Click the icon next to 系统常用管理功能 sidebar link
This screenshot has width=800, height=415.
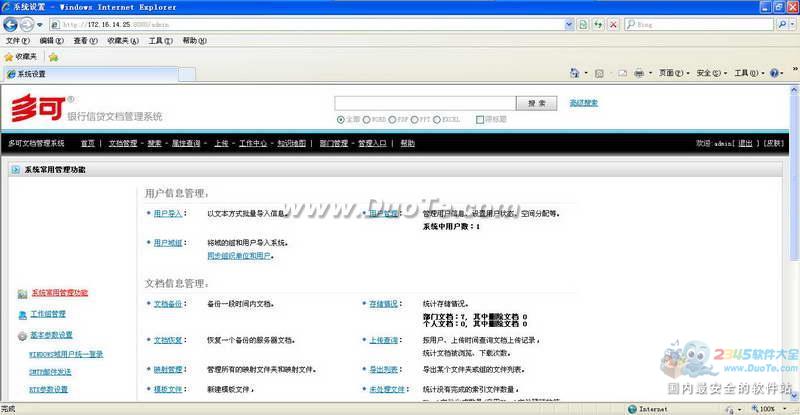pyautogui.click(x=22, y=294)
